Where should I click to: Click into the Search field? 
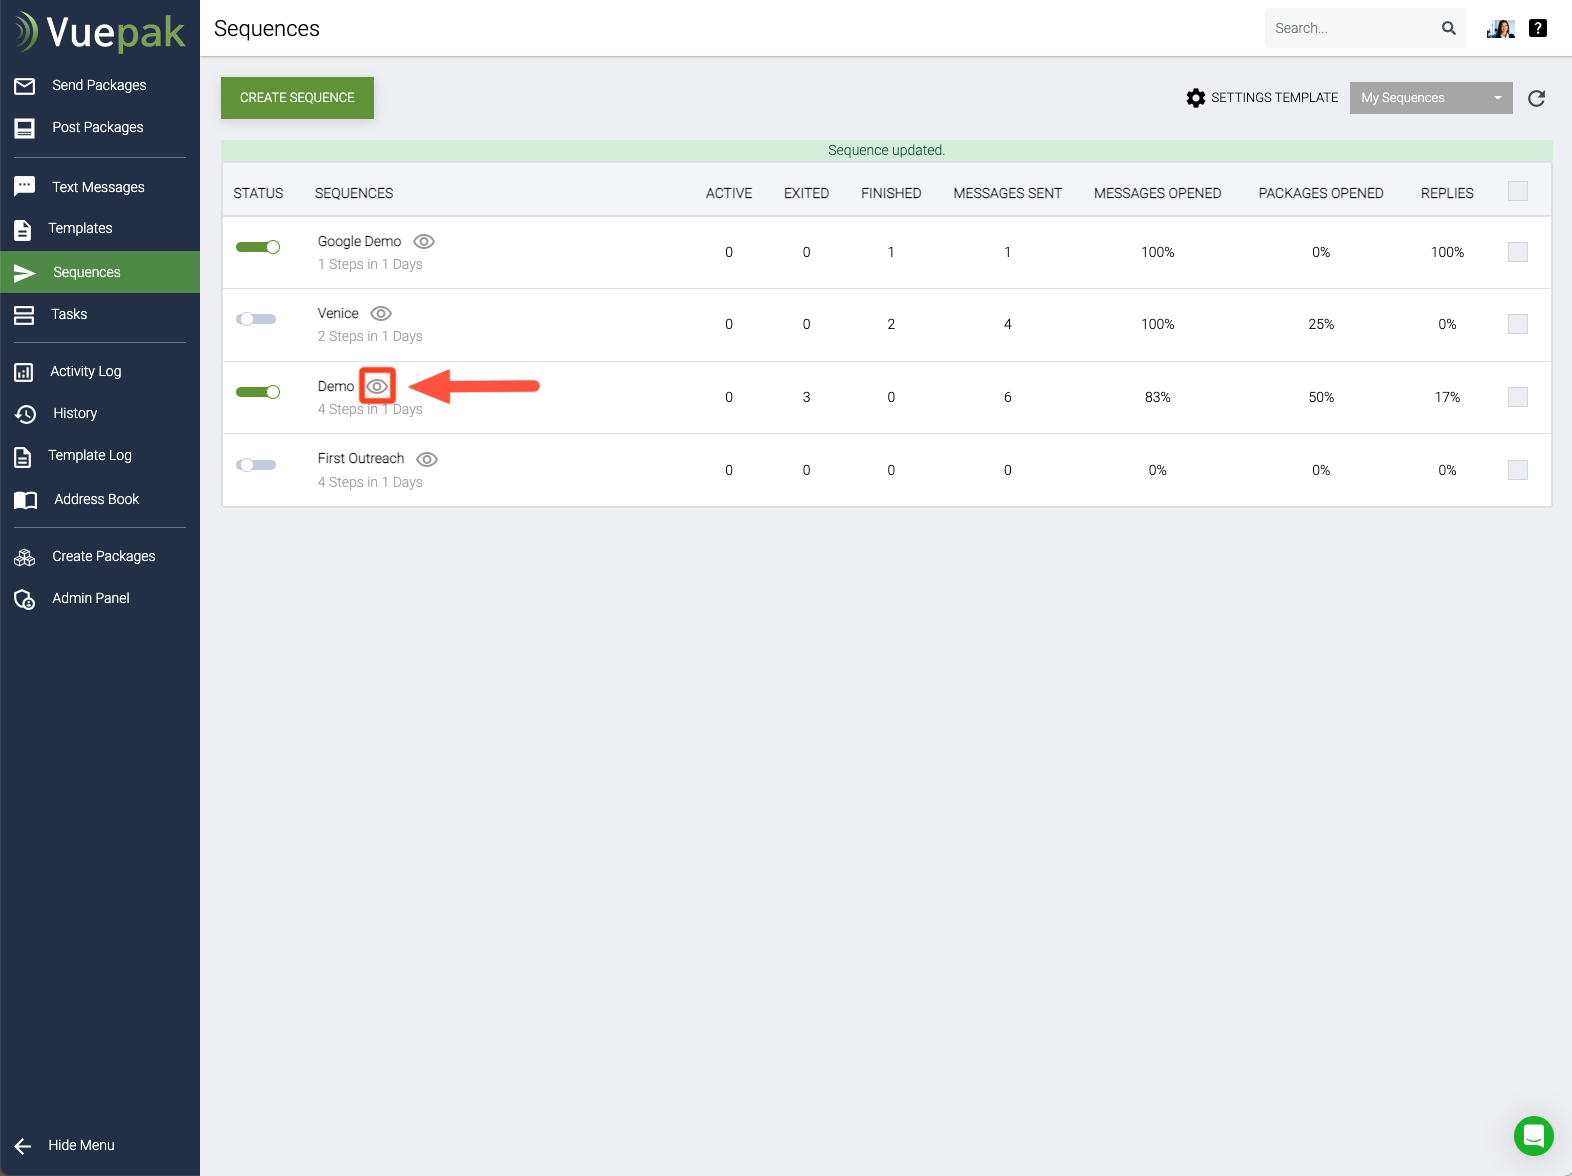tap(1350, 28)
